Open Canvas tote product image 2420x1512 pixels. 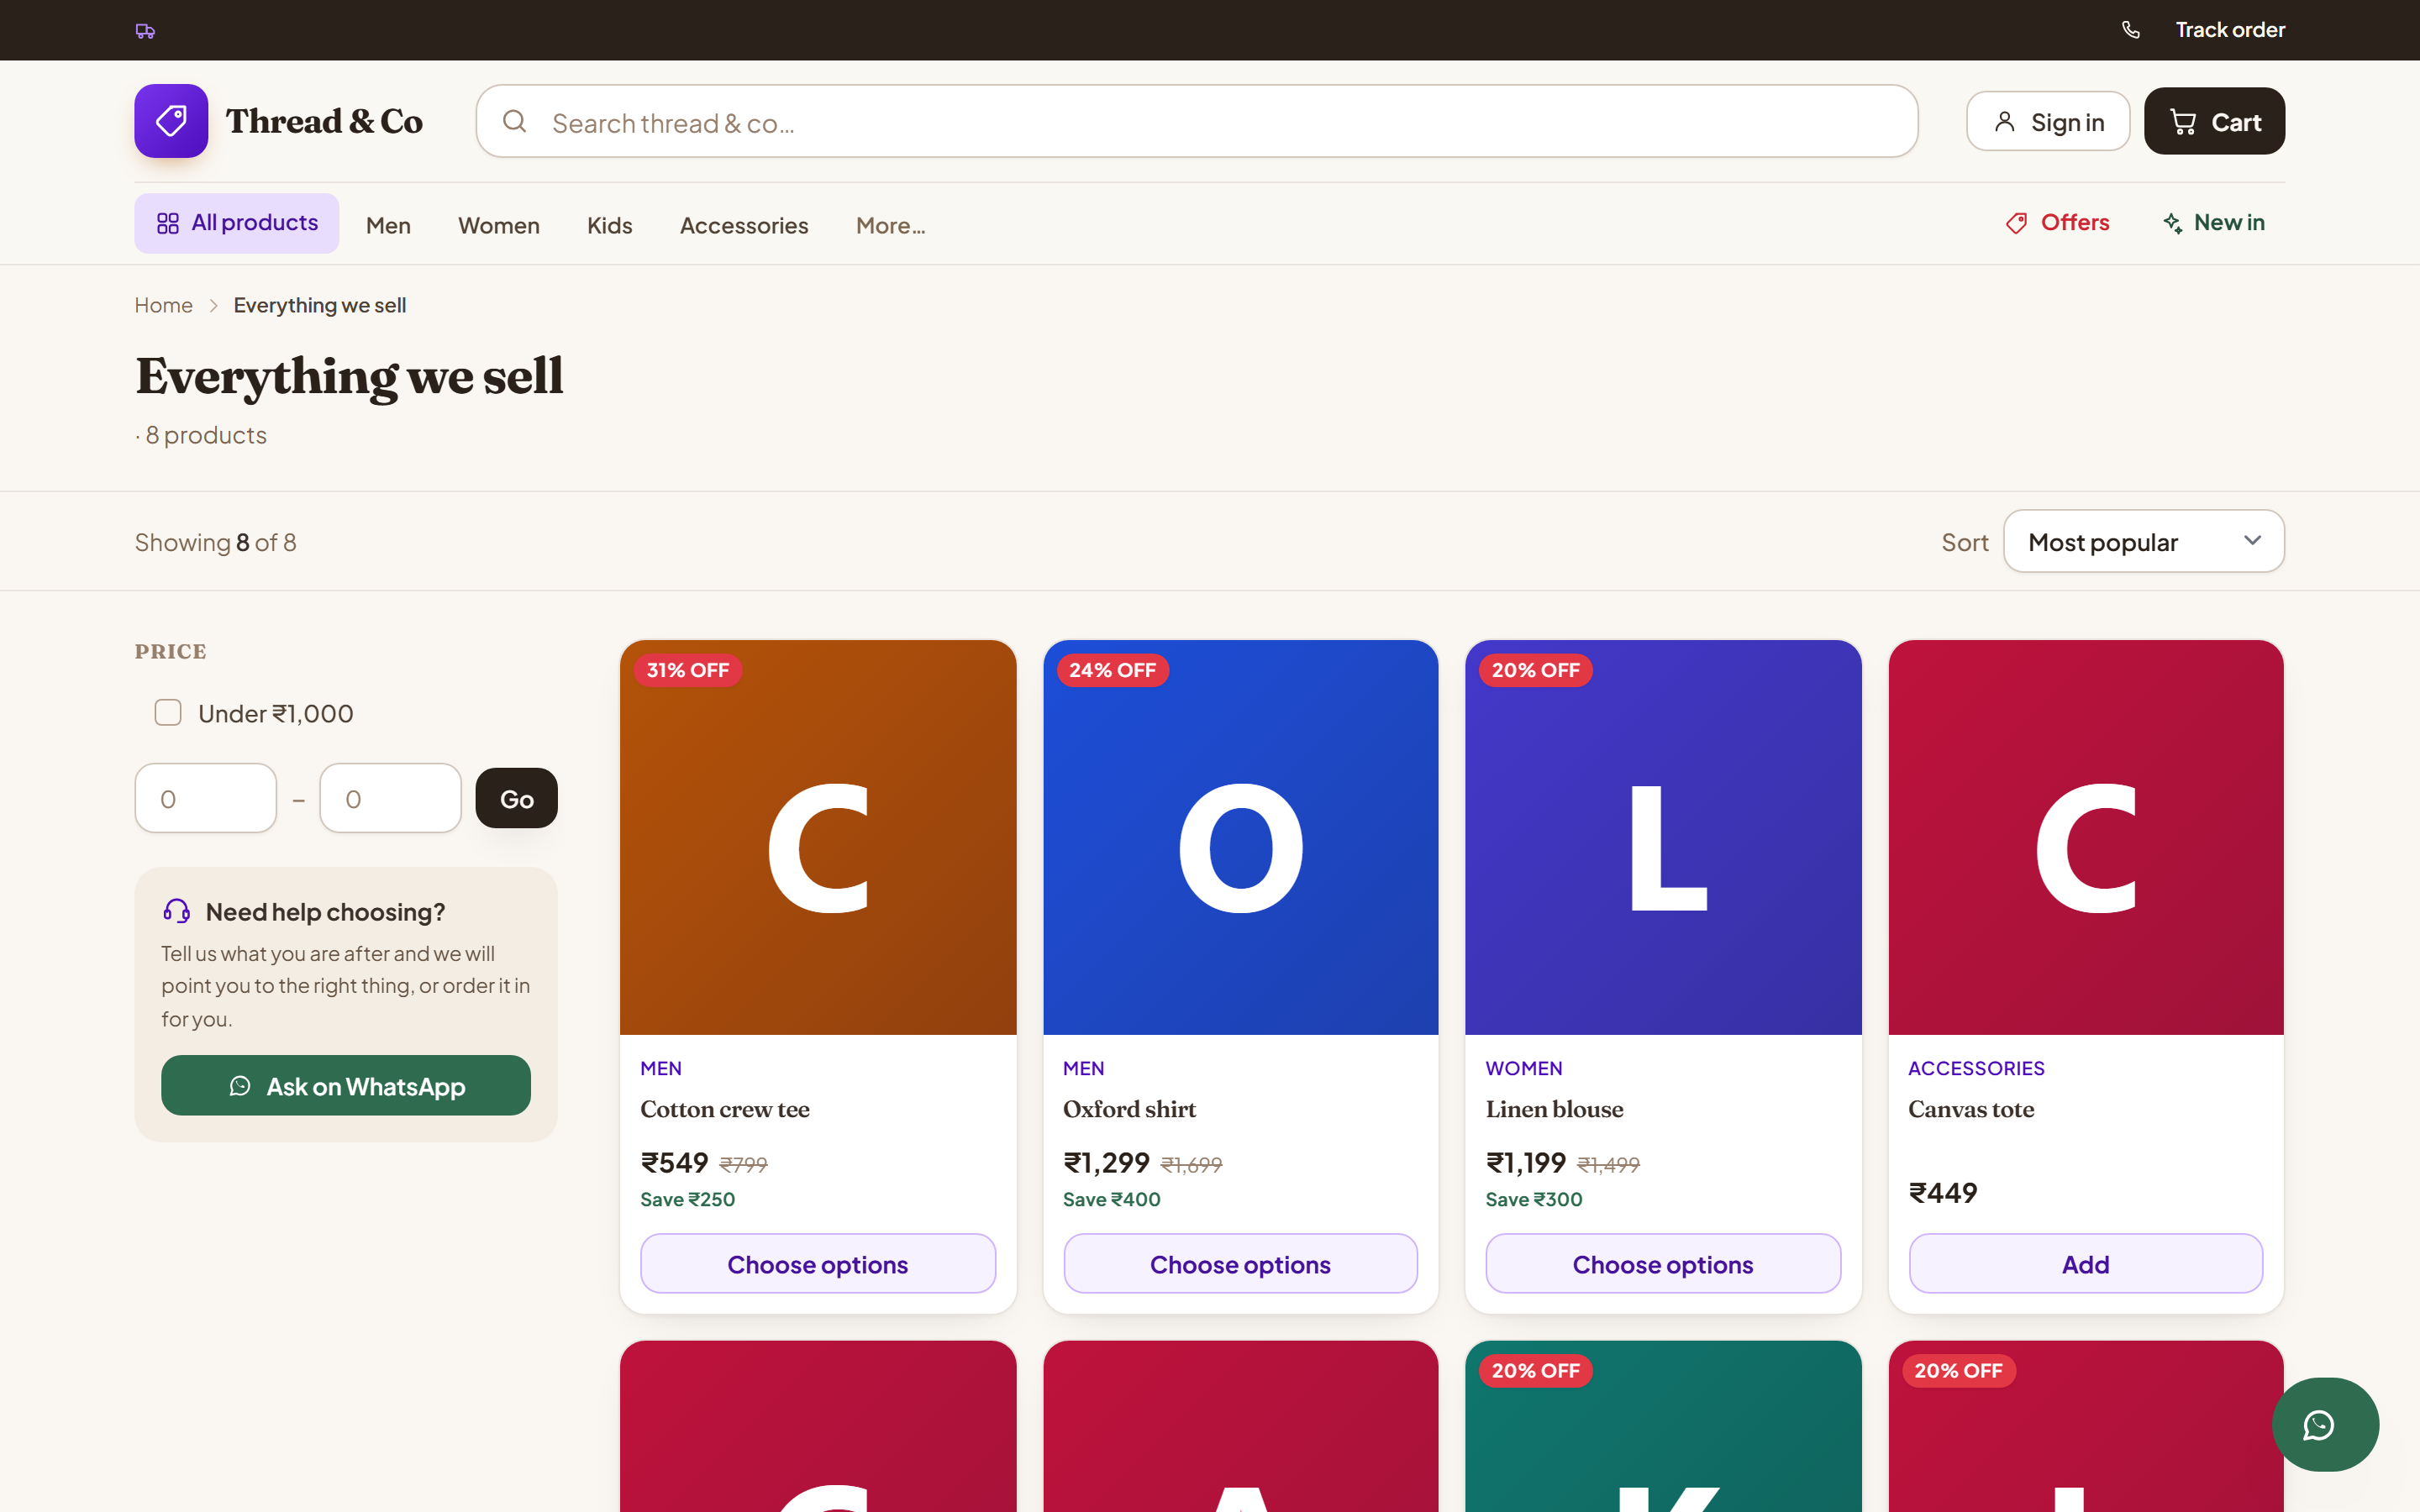(x=2086, y=838)
